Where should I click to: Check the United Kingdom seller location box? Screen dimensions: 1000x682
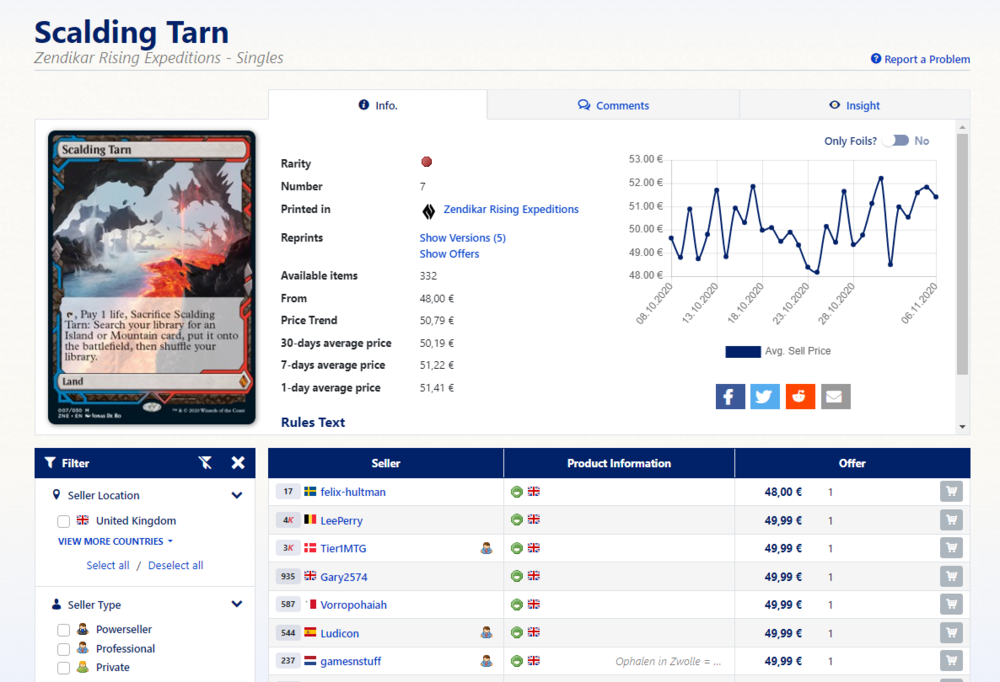pos(64,521)
